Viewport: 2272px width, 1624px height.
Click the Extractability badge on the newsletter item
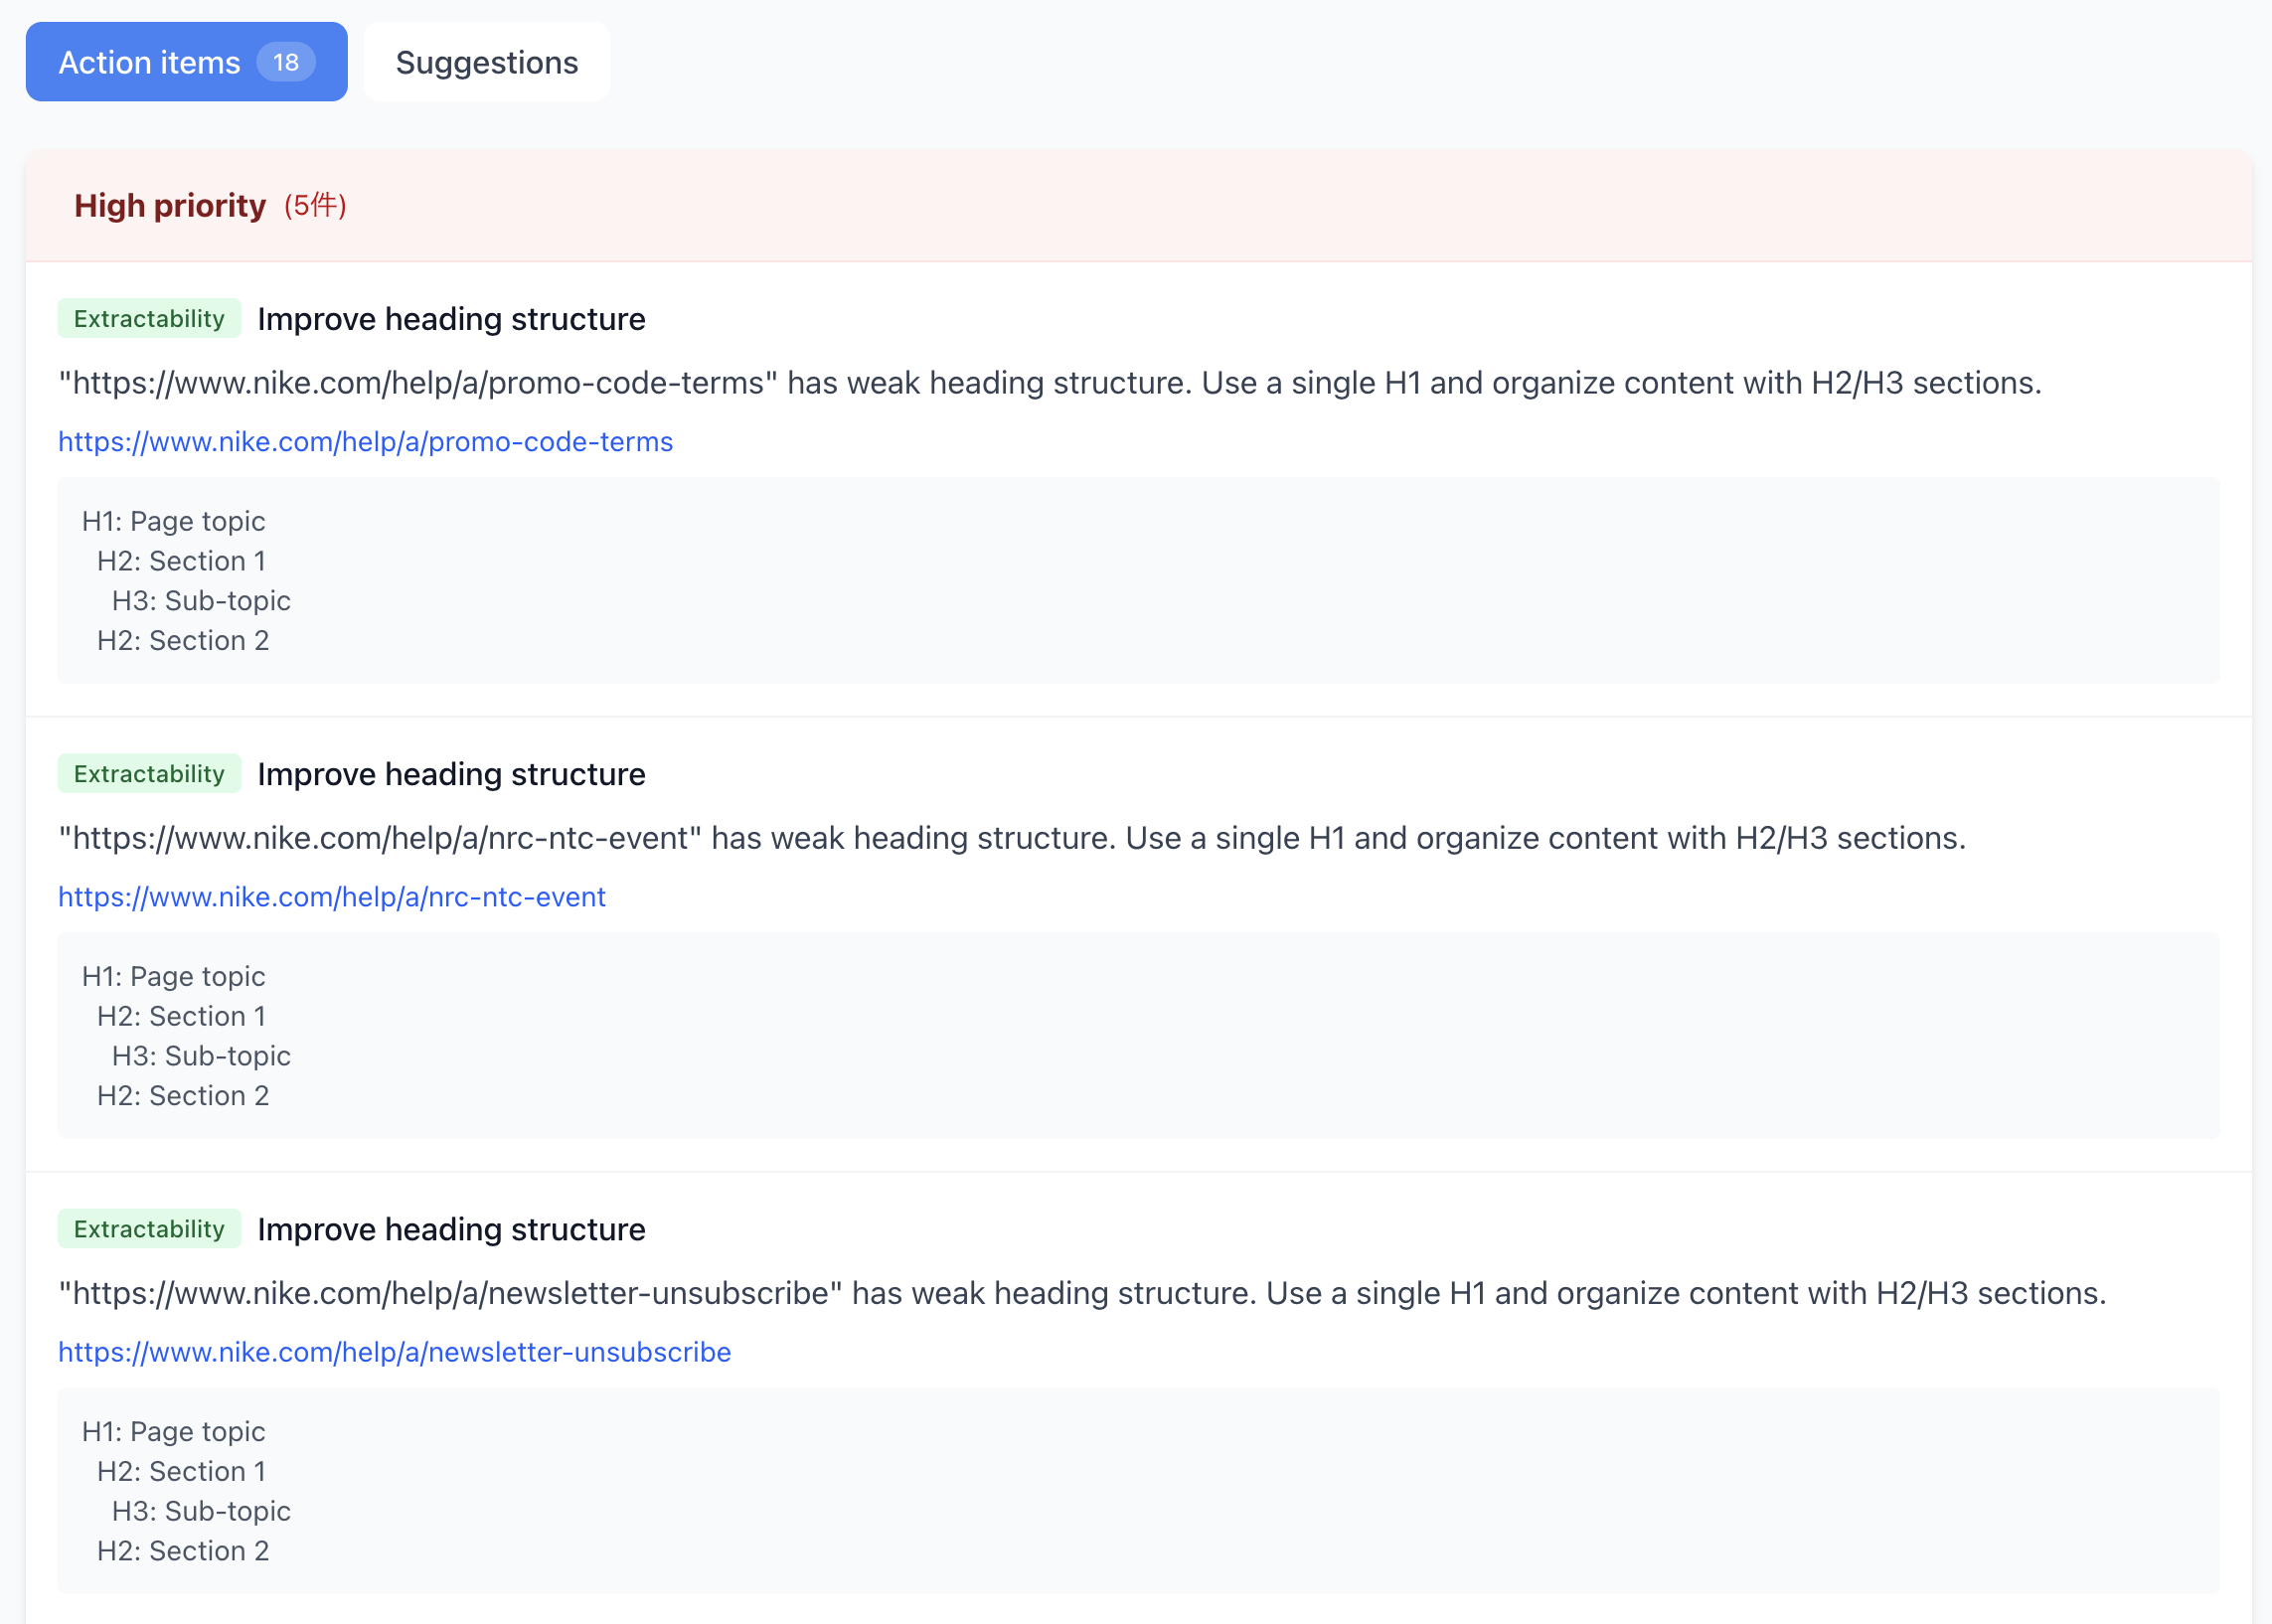(x=148, y=1229)
